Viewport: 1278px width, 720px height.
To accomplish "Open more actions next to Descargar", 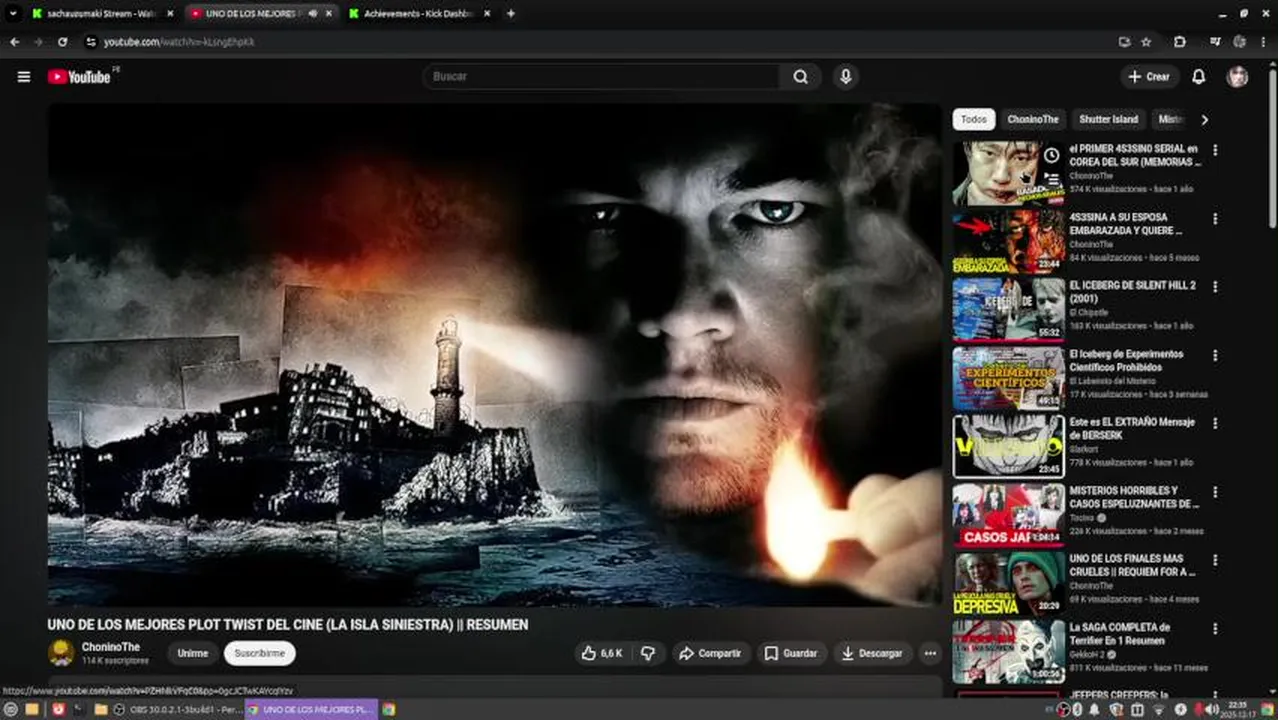I will tap(930, 653).
